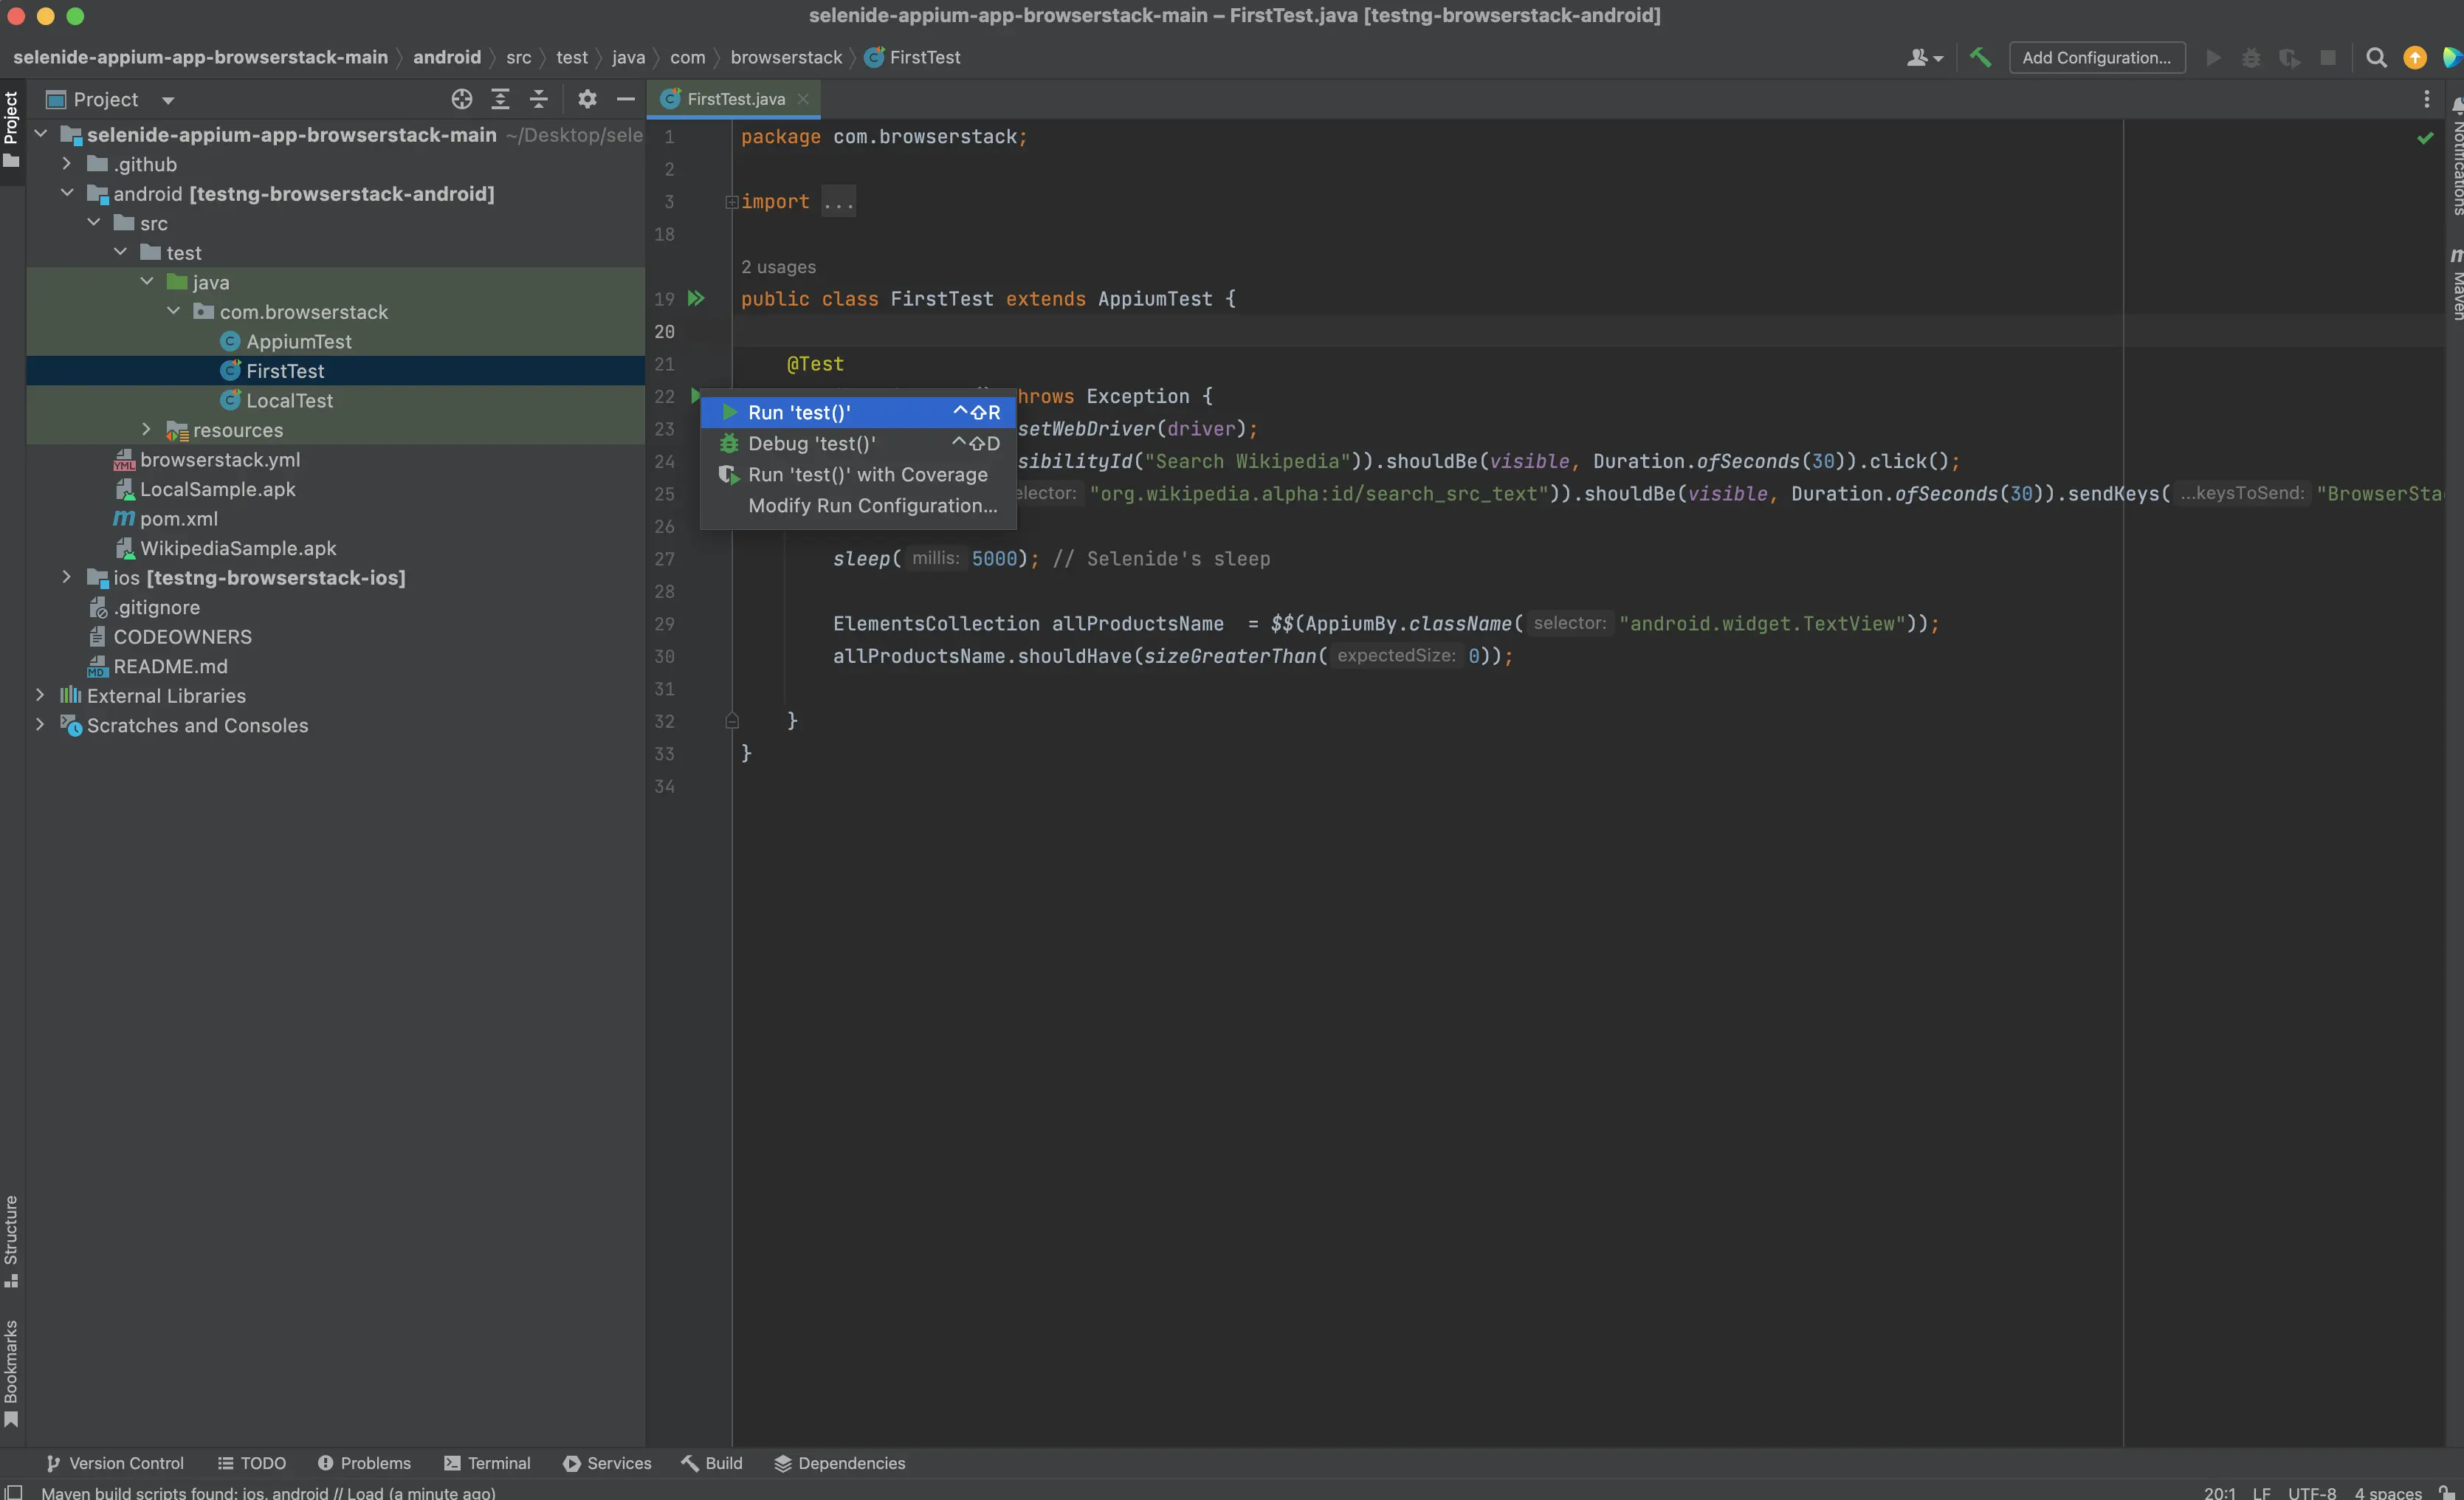The height and width of the screenshot is (1500, 2464).
Task: Choose Run 'test()' with Coverage
Action: coord(867,474)
